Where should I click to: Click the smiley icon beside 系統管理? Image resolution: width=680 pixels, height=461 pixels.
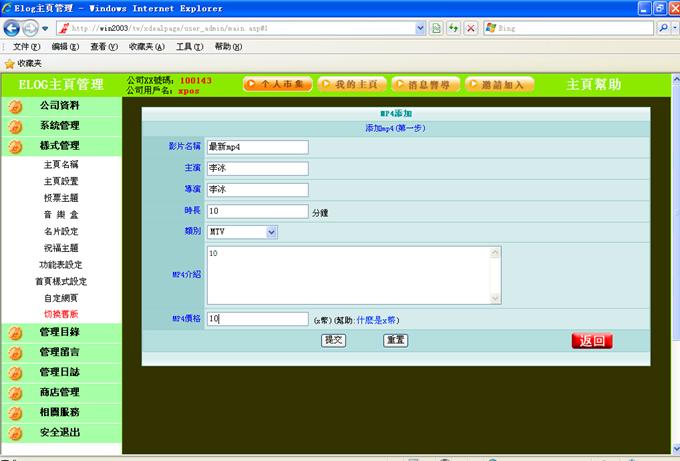(x=16, y=126)
